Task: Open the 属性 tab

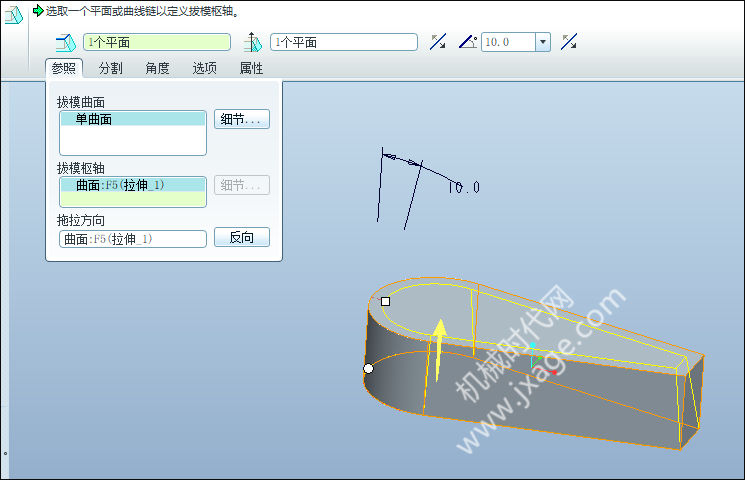Action: pos(251,68)
